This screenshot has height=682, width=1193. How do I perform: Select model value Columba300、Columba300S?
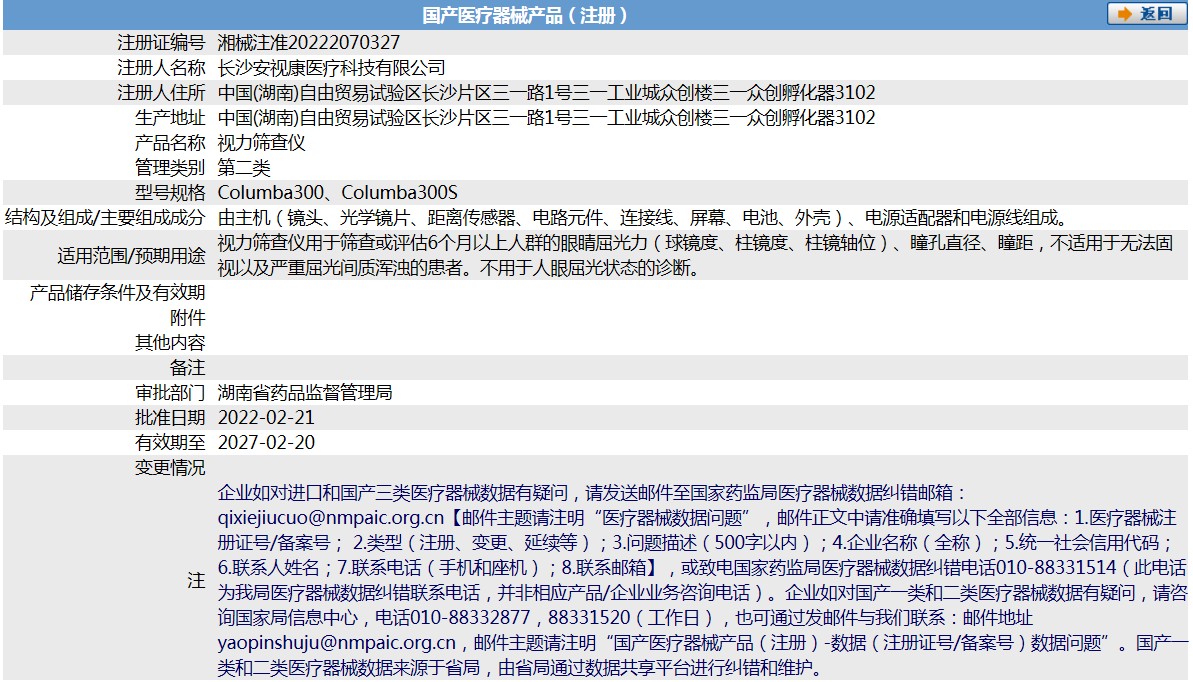pos(338,193)
